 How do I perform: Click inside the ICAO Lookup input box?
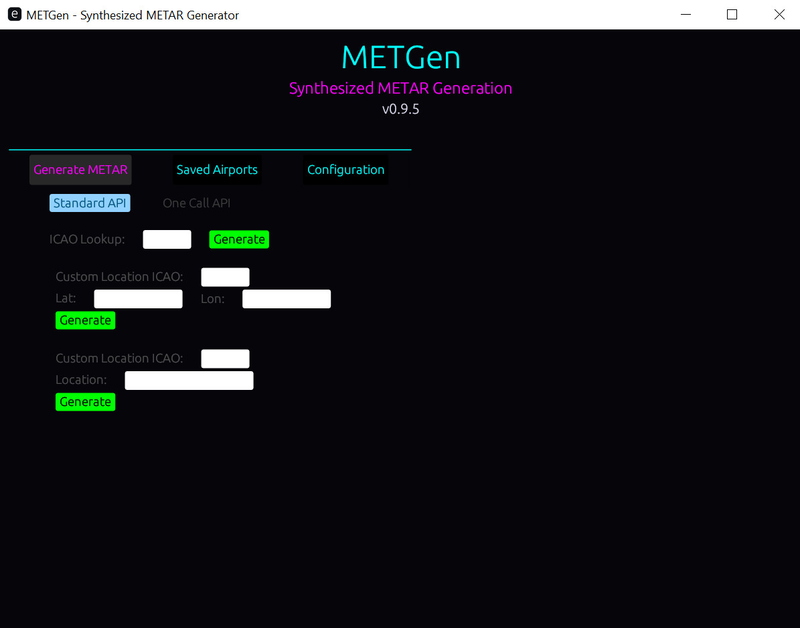point(164,239)
